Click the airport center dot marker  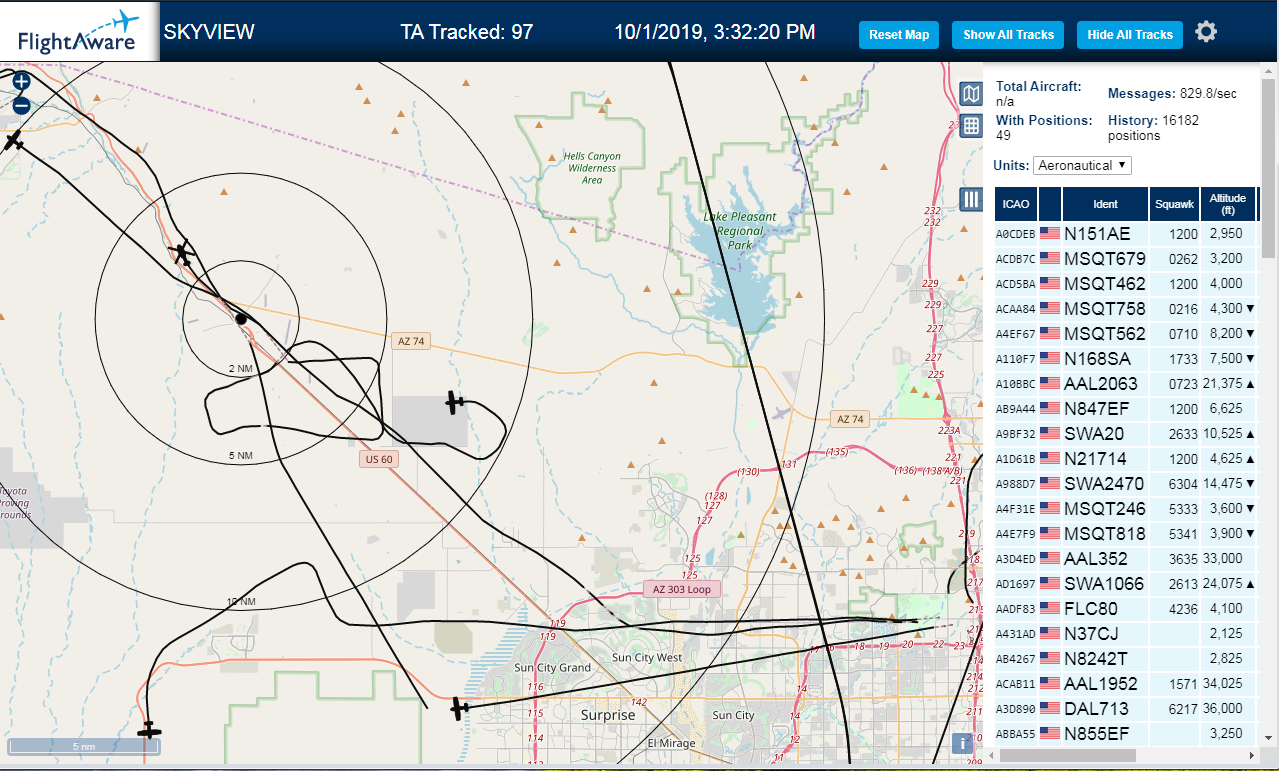tap(240, 319)
